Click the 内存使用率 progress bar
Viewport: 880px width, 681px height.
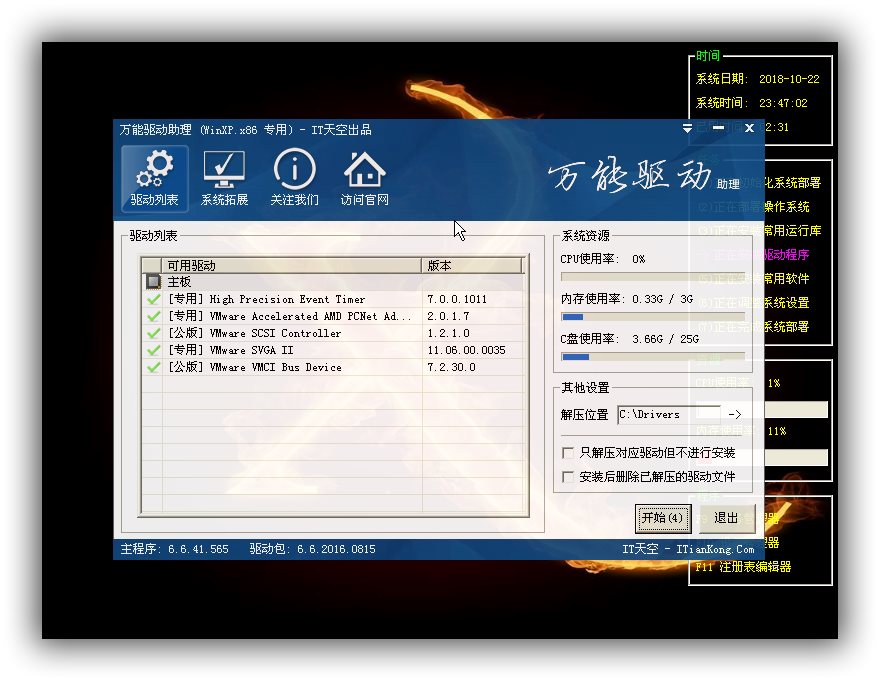(x=653, y=317)
